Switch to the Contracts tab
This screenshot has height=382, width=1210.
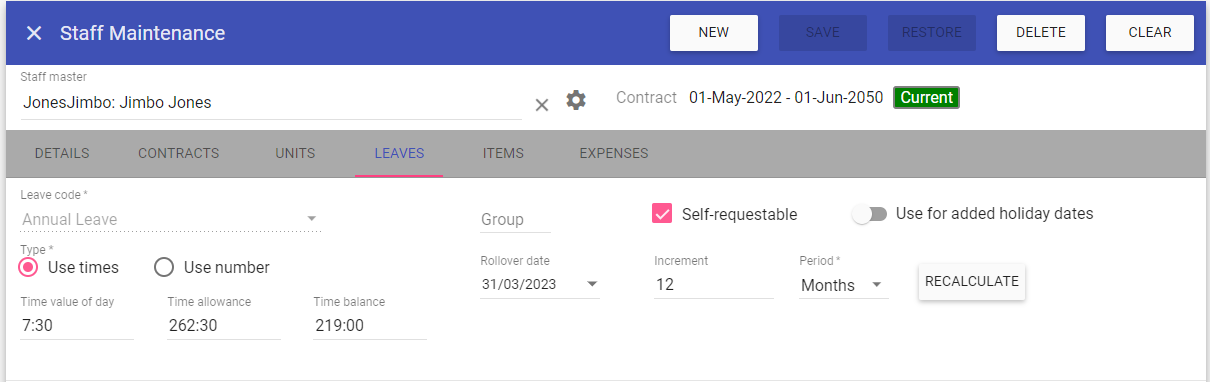179,153
